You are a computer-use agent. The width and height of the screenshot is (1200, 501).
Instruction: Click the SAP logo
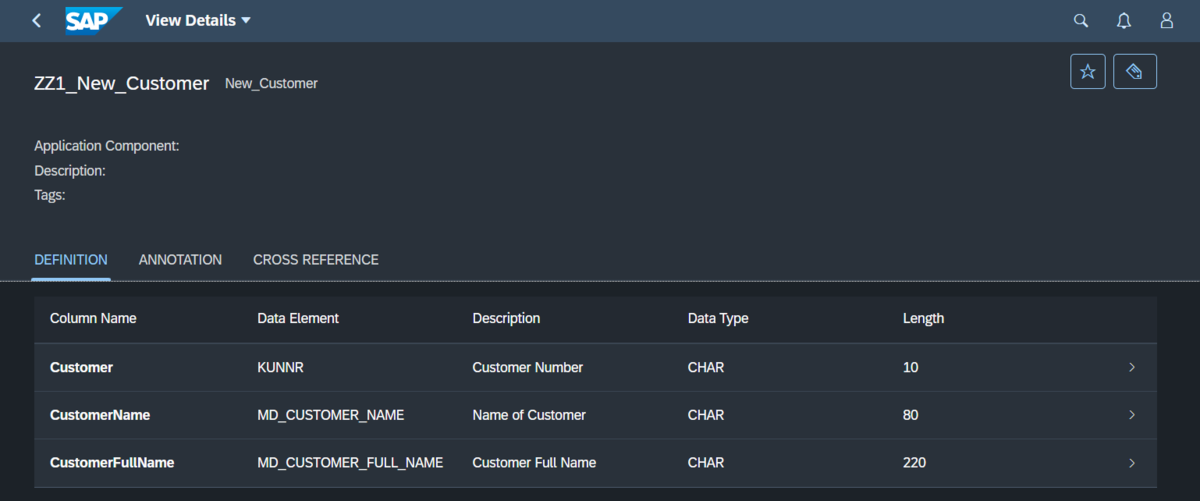point(94,20)
